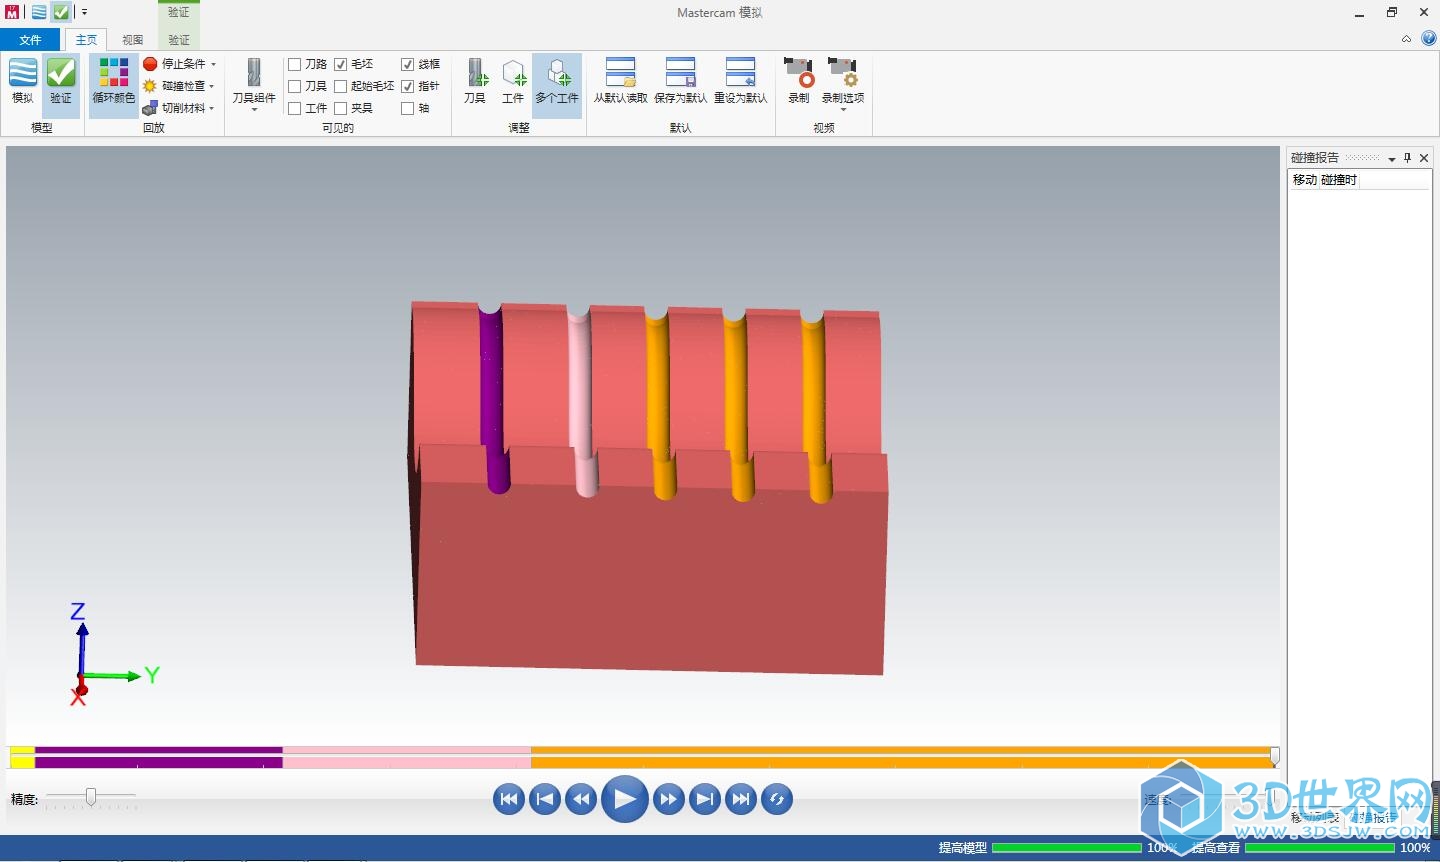The height and width of the screenshot is (862, 1440).
Task: Play the simulation
Action: click(625, 799)
